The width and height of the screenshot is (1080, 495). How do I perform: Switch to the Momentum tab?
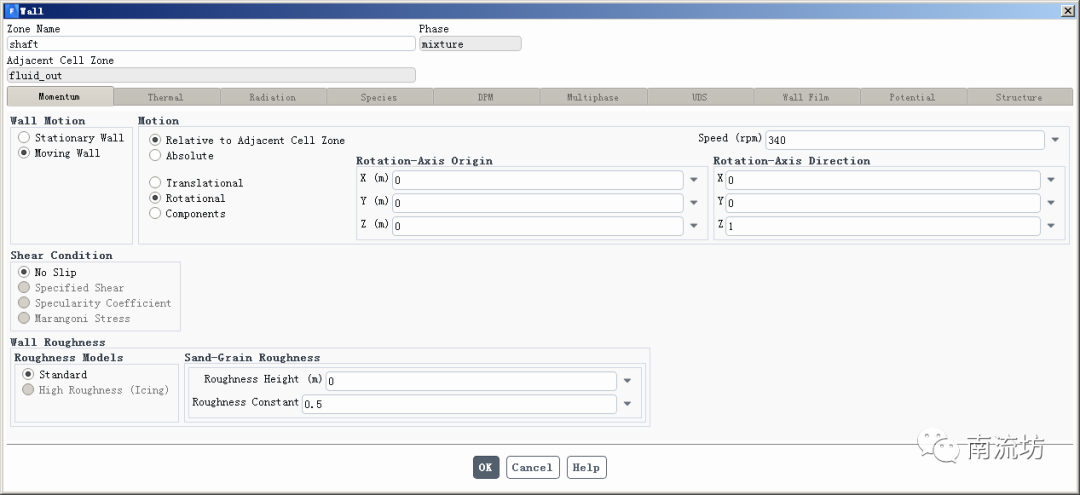point(60,96)
